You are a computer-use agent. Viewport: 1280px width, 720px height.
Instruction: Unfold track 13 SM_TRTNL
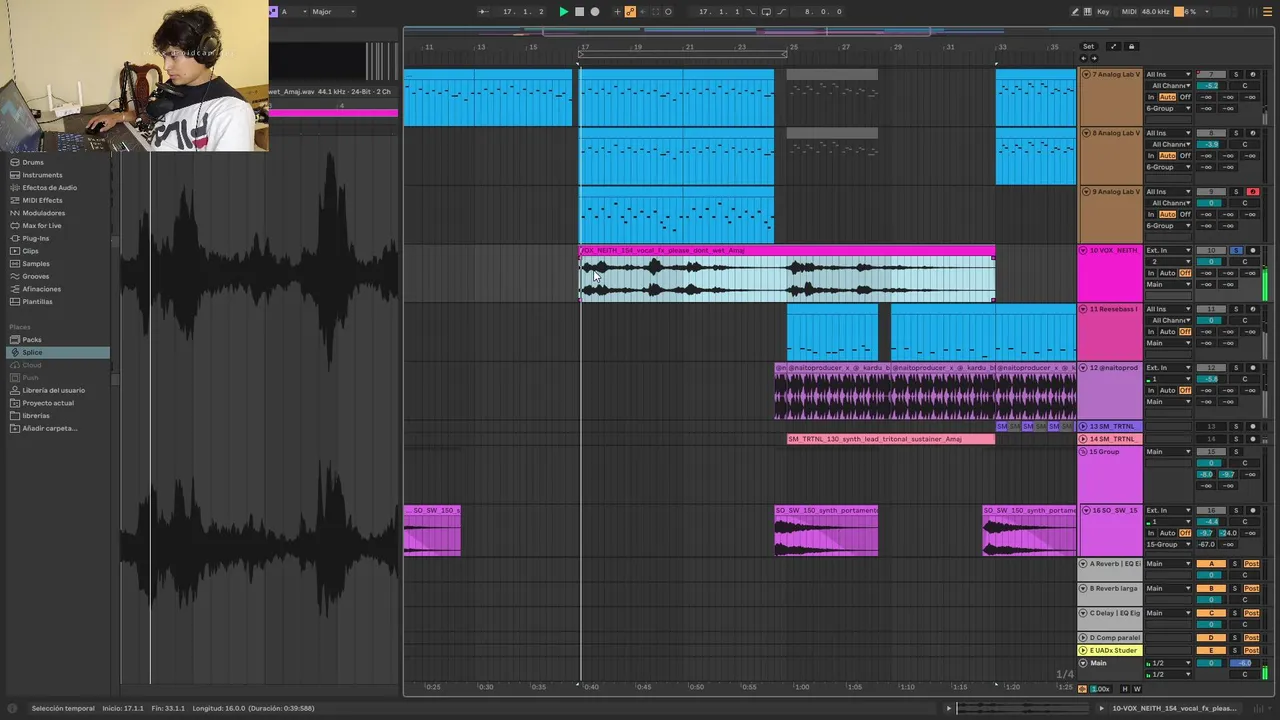(x=1083, y=426)
